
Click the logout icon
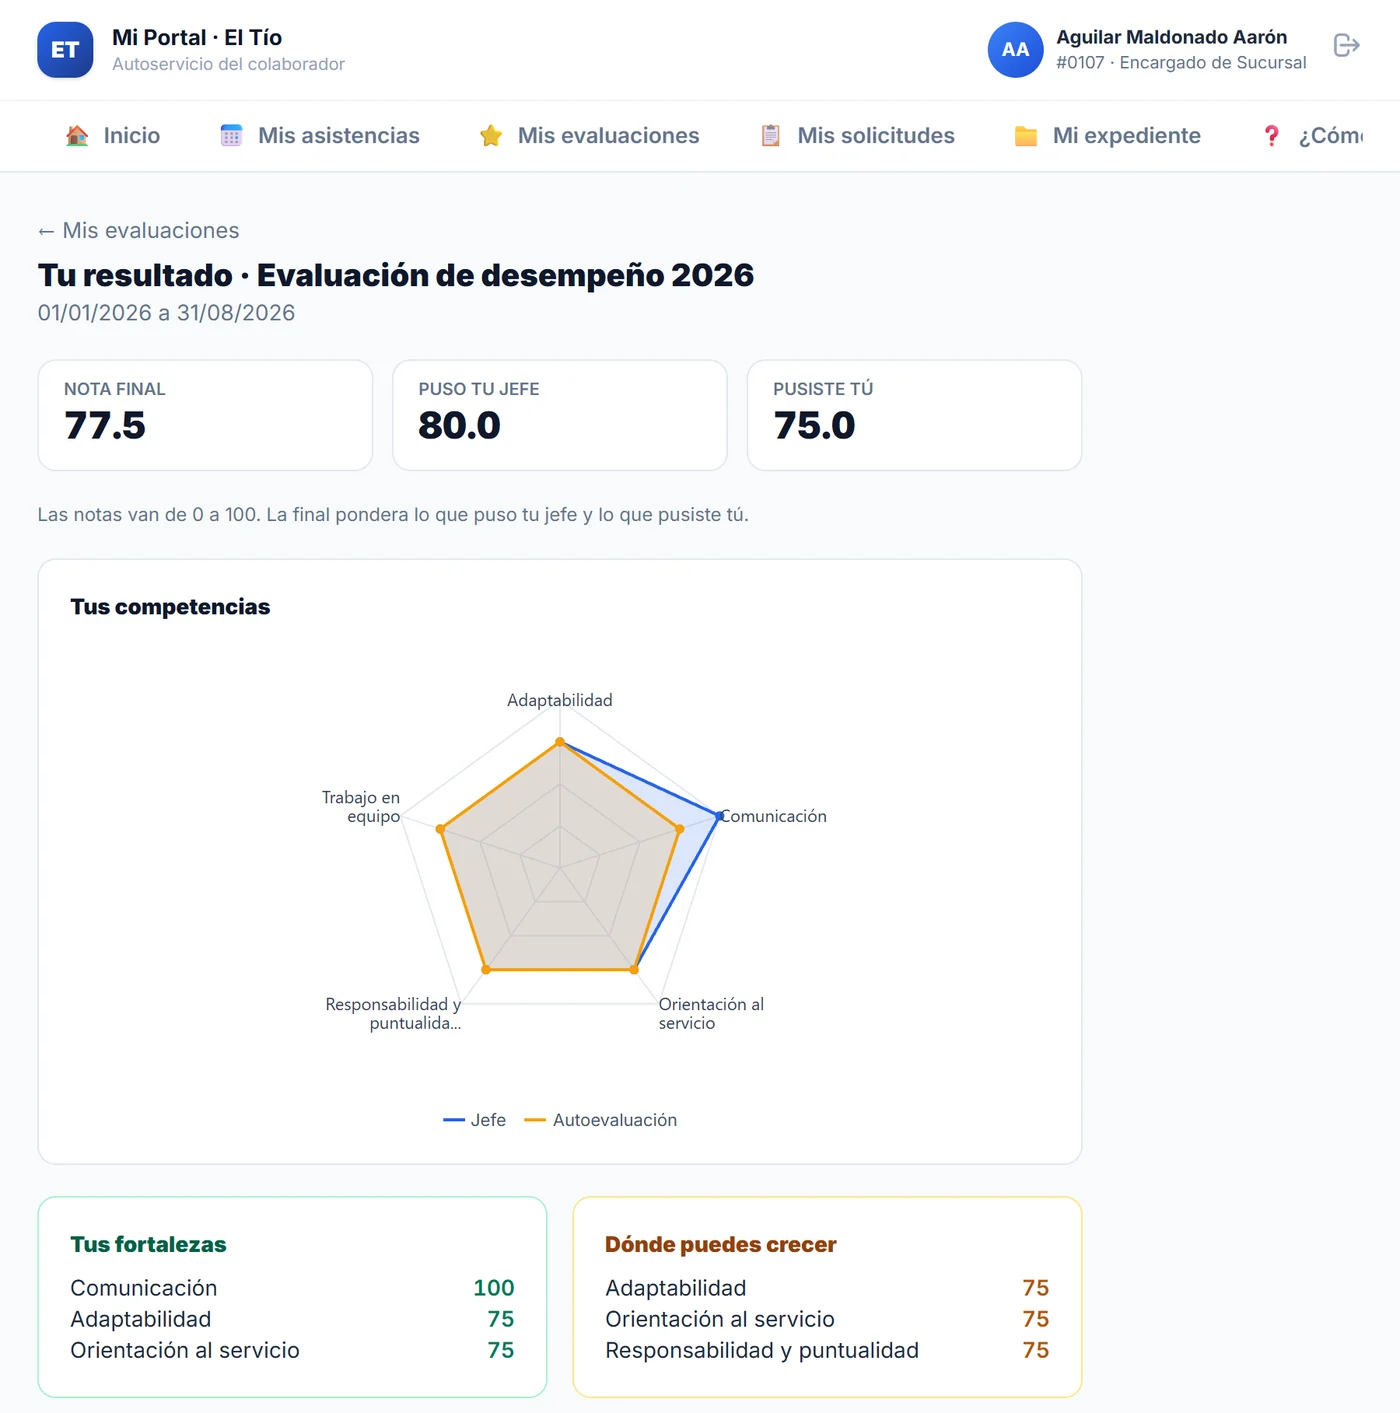coord(1347,46)
